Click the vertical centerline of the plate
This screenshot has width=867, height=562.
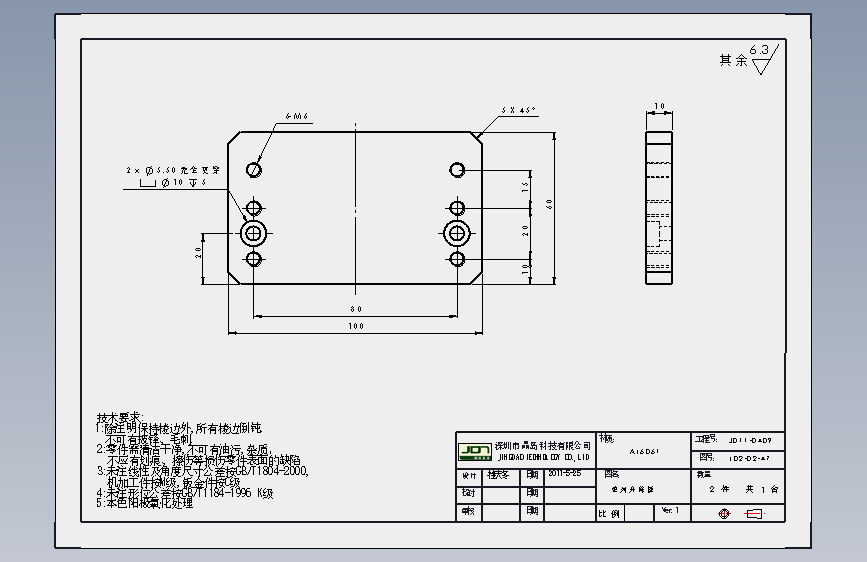pos(355,209)
